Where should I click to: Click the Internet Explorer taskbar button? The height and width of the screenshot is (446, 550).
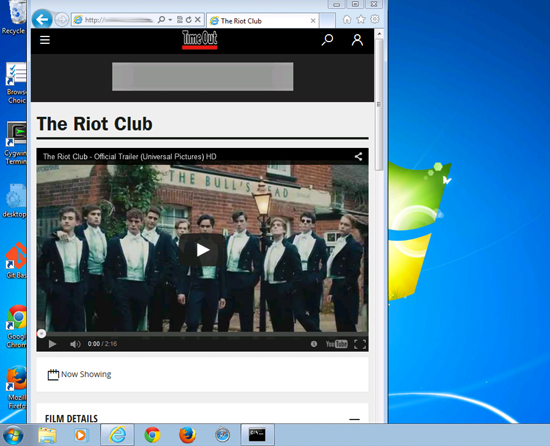tap(117, 435)
